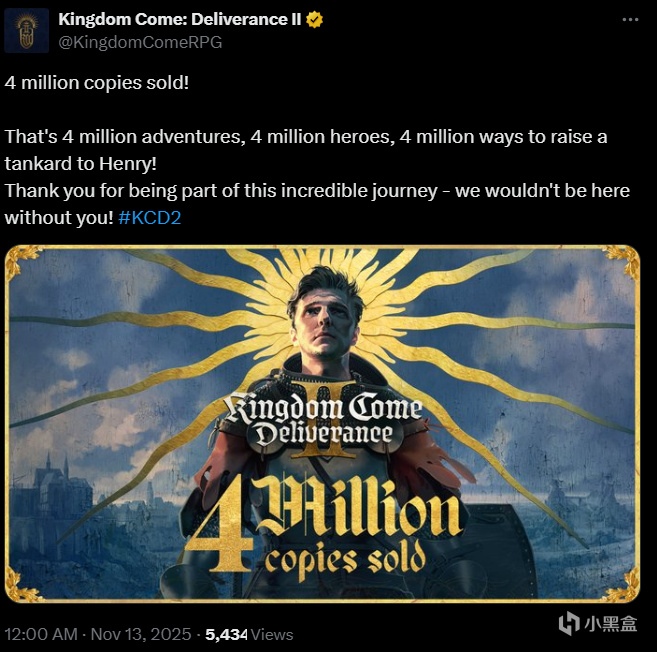Viewport: 657px width, 652px height.
Task: Open the three-dot more options menu
Action: click(x=630, y=20)
